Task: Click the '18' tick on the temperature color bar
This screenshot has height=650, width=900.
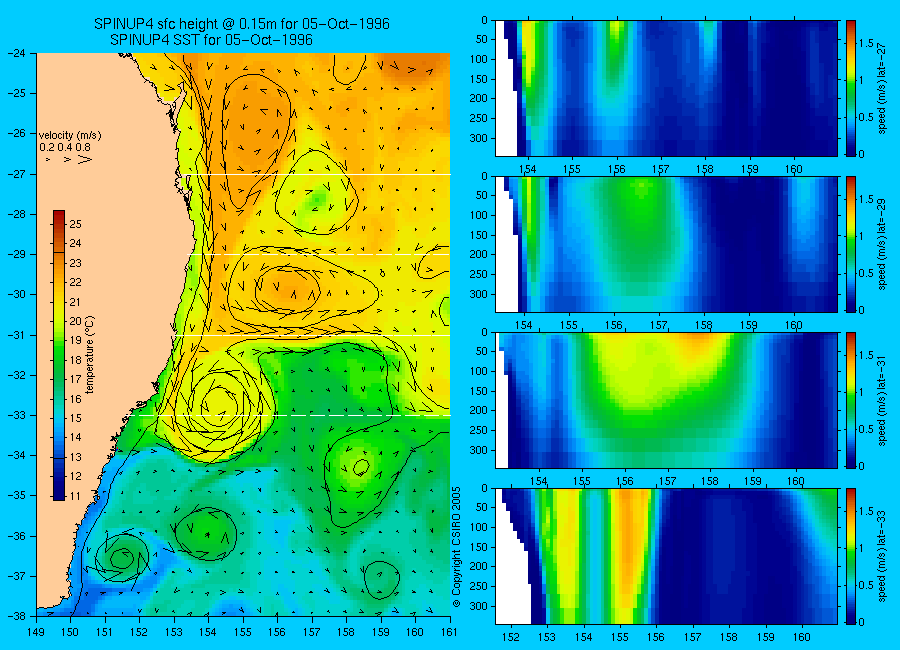Action: [x=75, y=360]
